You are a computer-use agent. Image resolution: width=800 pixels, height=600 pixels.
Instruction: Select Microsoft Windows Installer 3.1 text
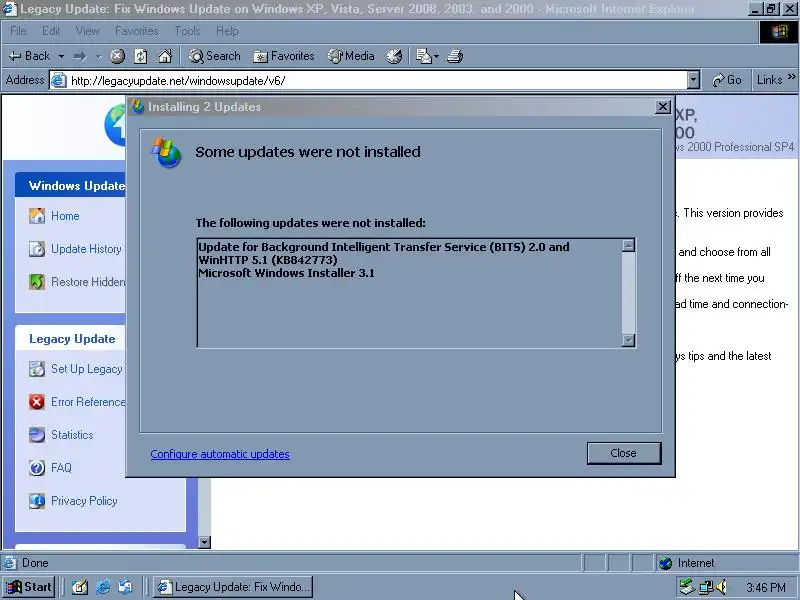286,273
